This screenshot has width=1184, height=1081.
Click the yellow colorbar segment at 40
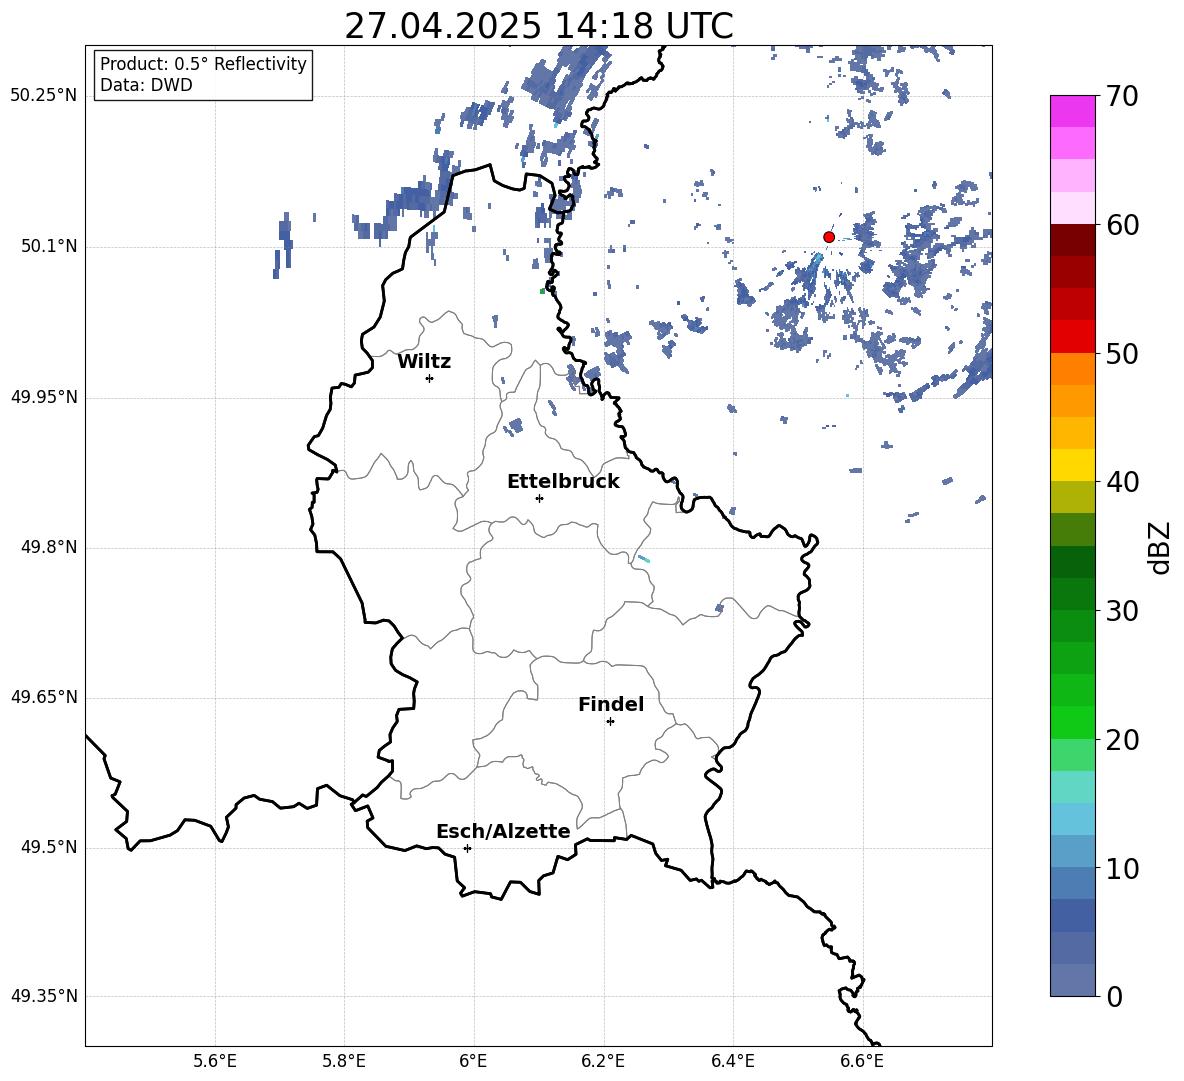pyautogui.click(x=1072, y=465)
